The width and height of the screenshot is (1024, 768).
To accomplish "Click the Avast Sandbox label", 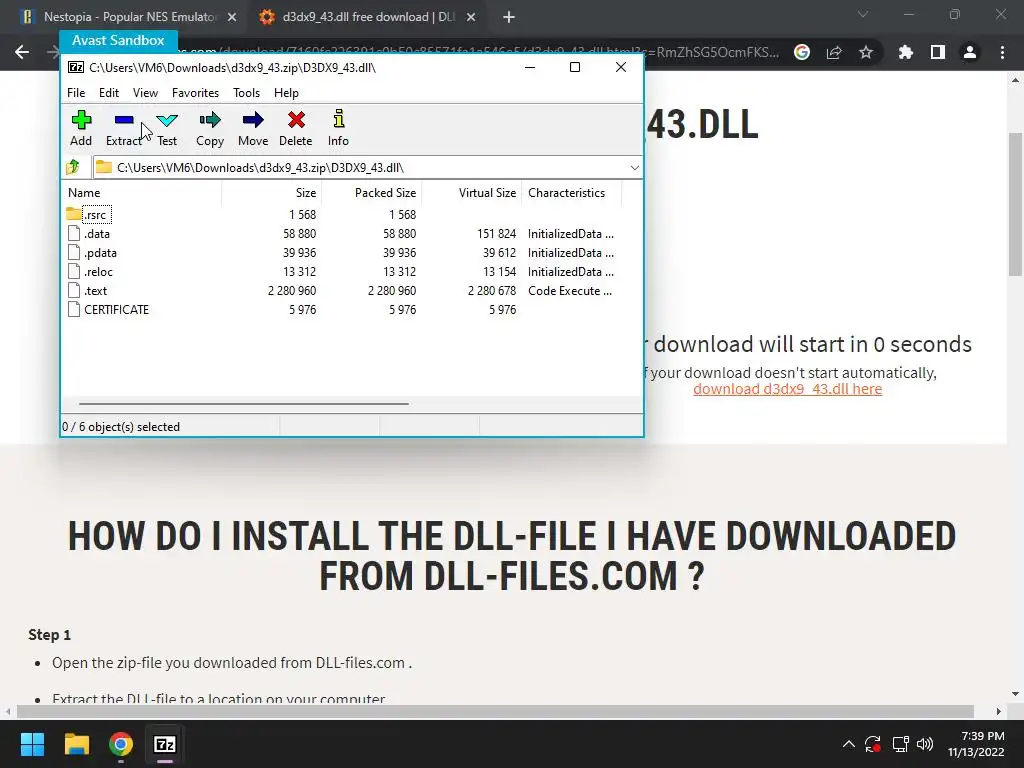I will (x=118, y=40).
